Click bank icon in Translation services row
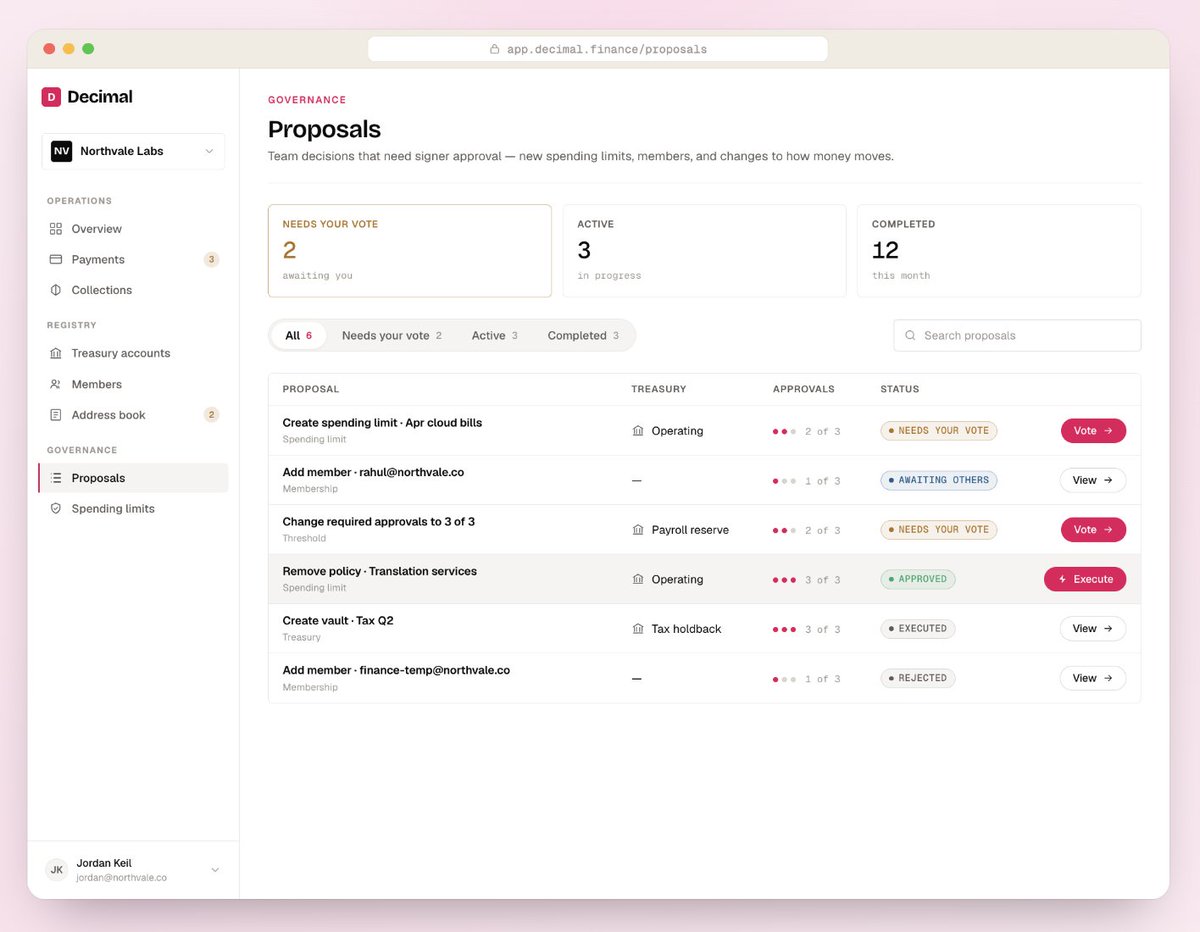 (638, 579)
